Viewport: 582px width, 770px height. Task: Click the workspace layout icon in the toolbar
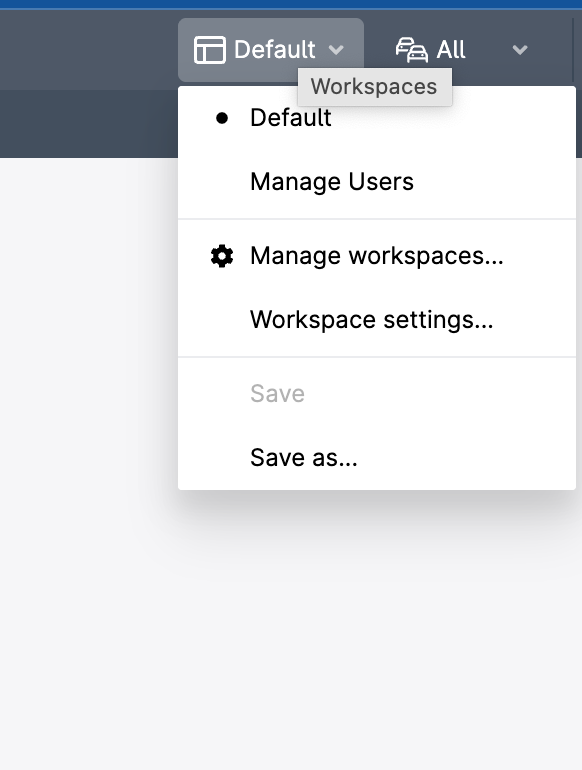210,50
